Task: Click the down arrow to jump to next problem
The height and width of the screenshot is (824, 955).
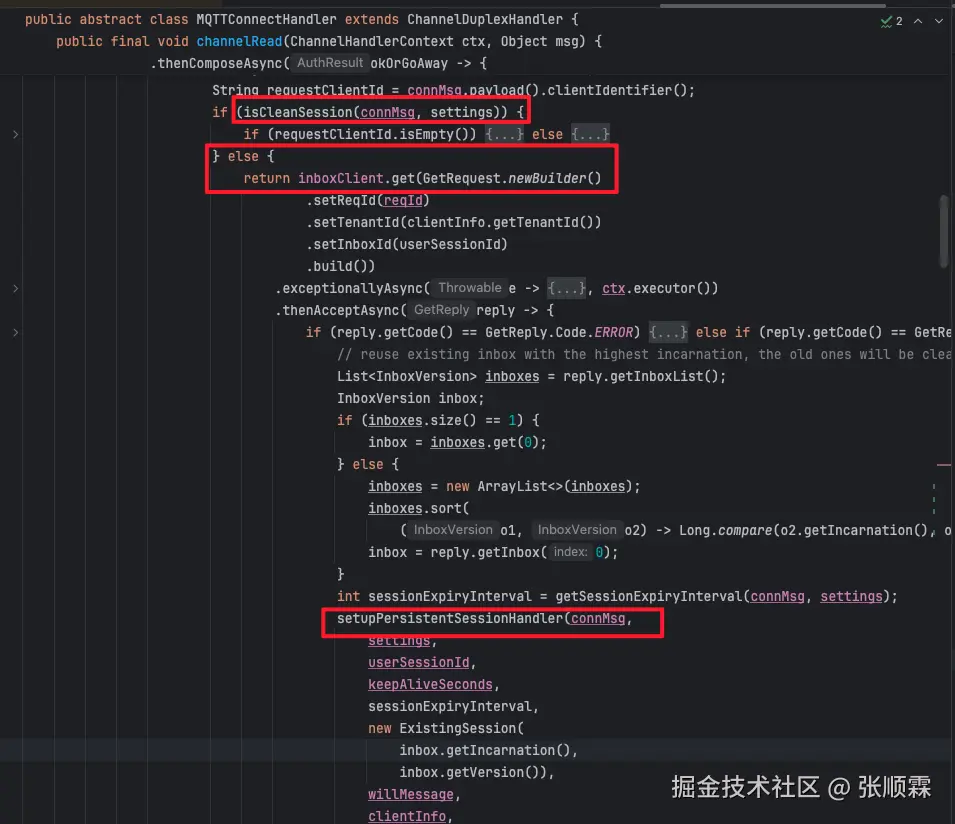Action: 938,20
